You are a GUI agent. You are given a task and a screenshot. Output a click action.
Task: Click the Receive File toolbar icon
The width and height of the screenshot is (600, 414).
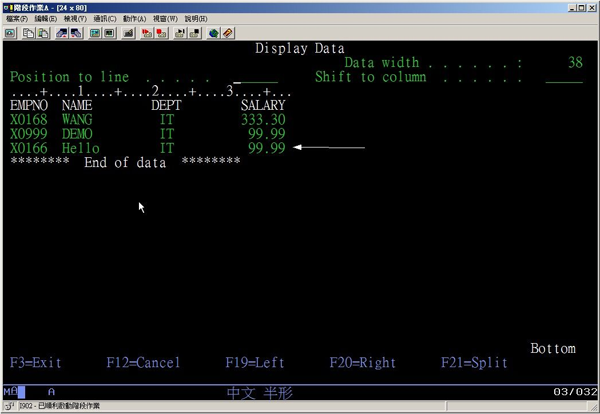[x=77, y=33]
